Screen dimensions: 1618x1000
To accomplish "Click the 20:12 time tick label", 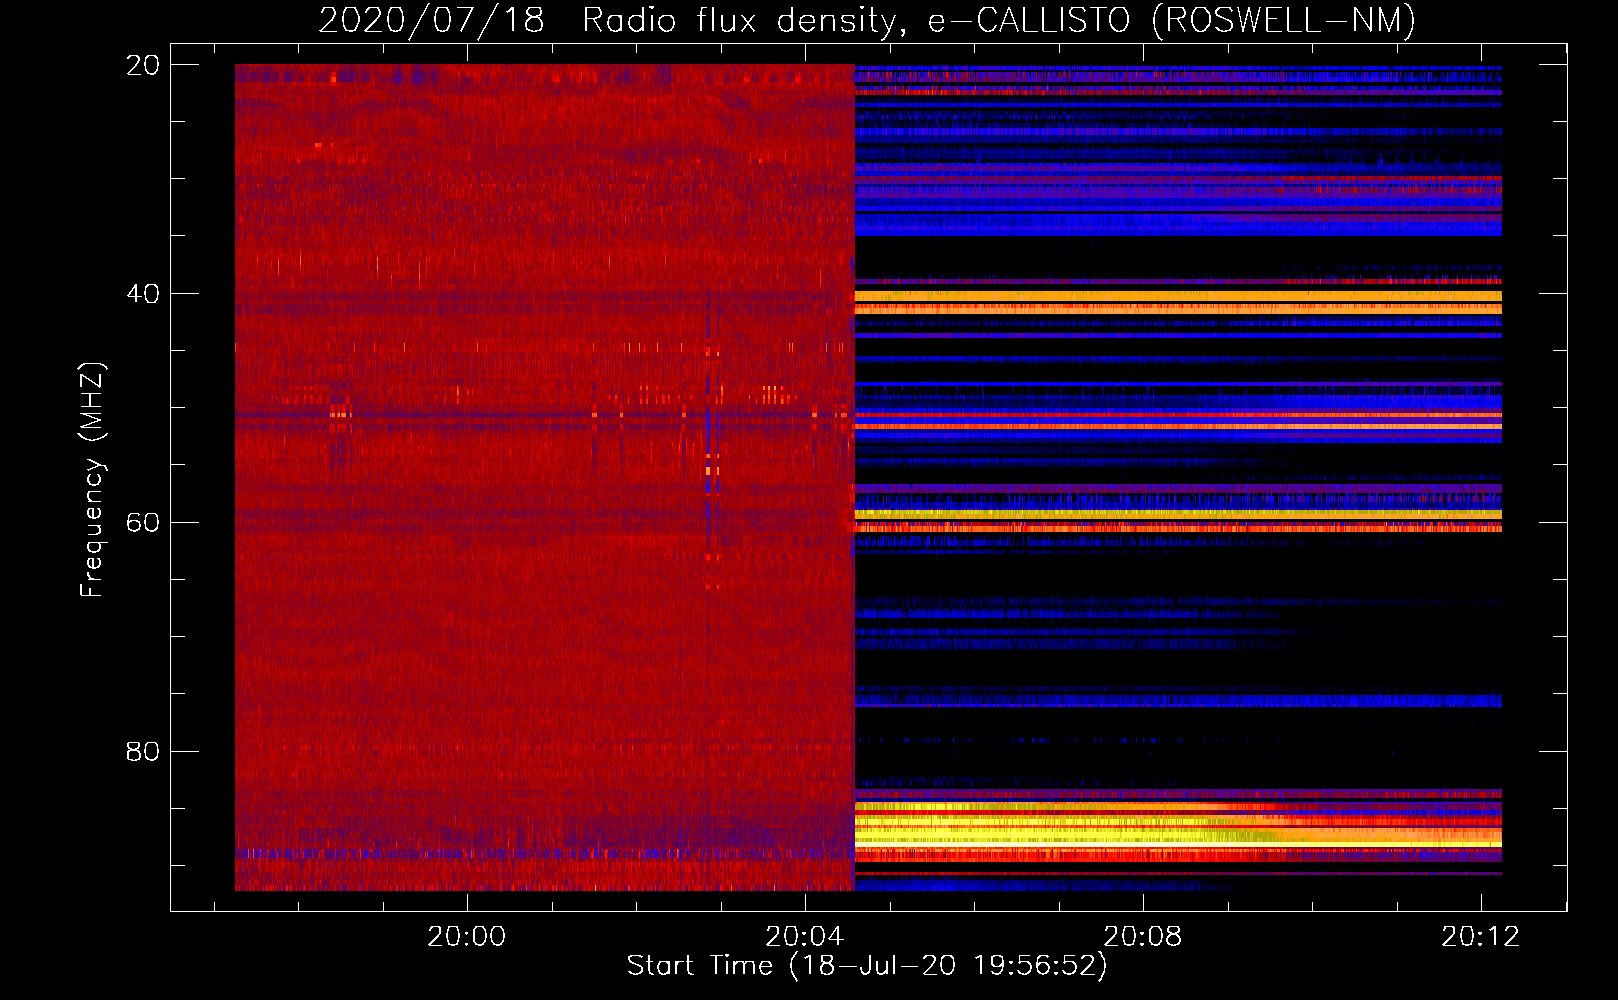I will tap(1481, 936).
